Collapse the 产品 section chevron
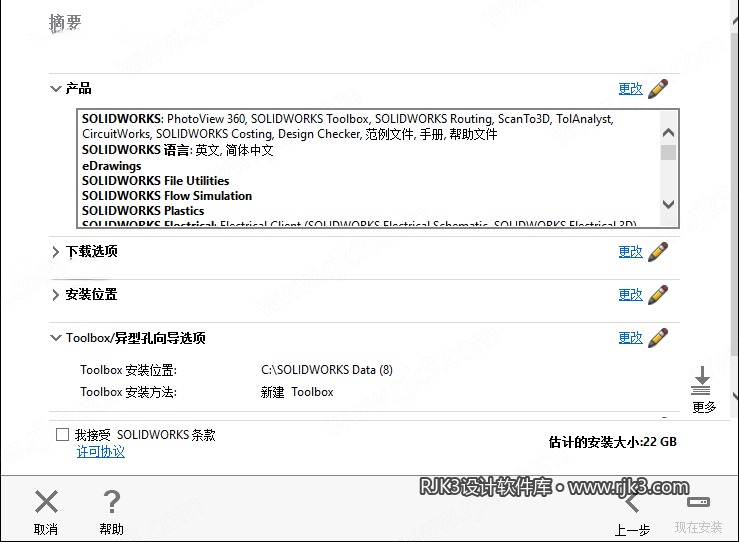The image size is (739, 542). (x=56, y=89)
